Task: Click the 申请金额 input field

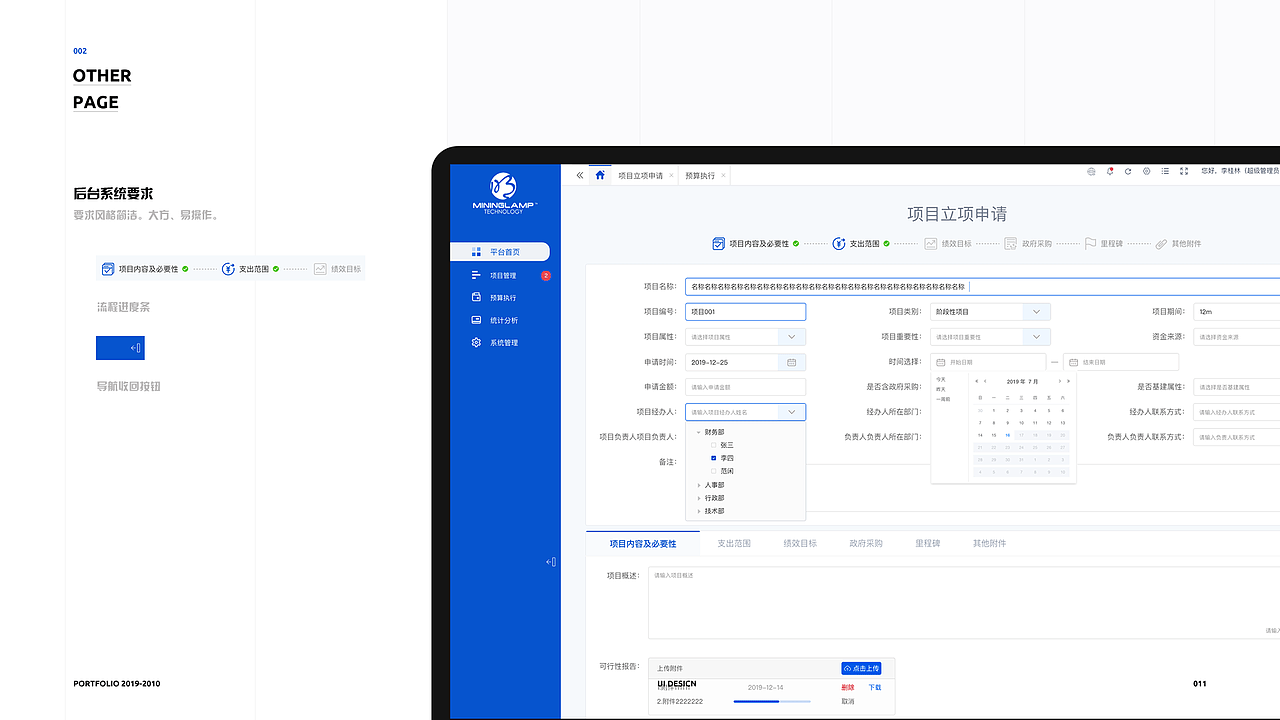Action: tap(745, 387)
